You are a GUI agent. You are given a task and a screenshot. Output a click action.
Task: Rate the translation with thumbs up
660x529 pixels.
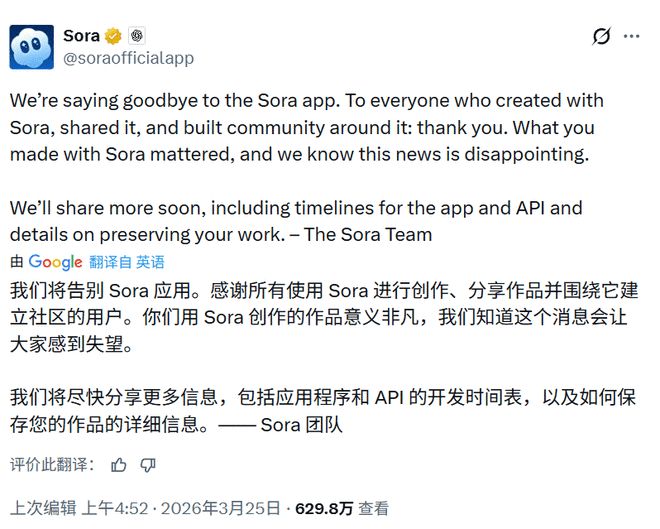click(119, 465)
